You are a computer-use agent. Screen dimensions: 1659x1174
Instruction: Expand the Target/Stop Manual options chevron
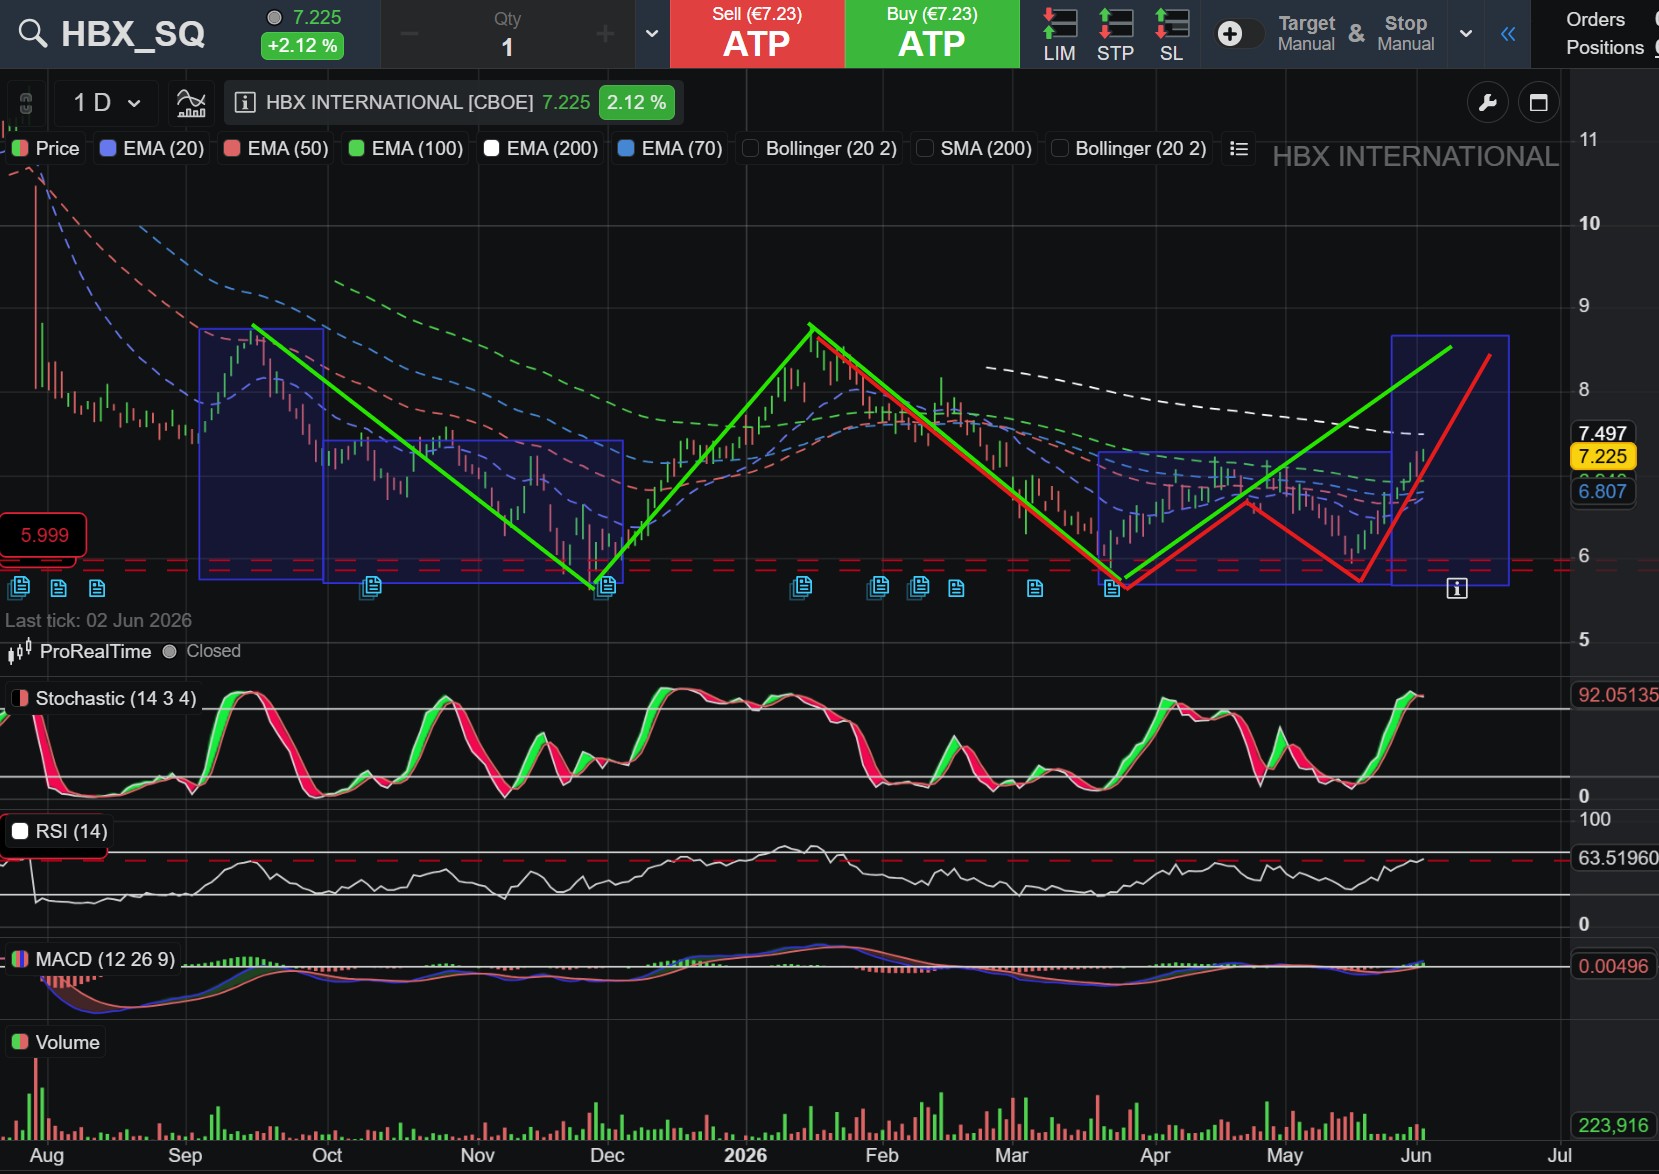(x=1465, y=34)
